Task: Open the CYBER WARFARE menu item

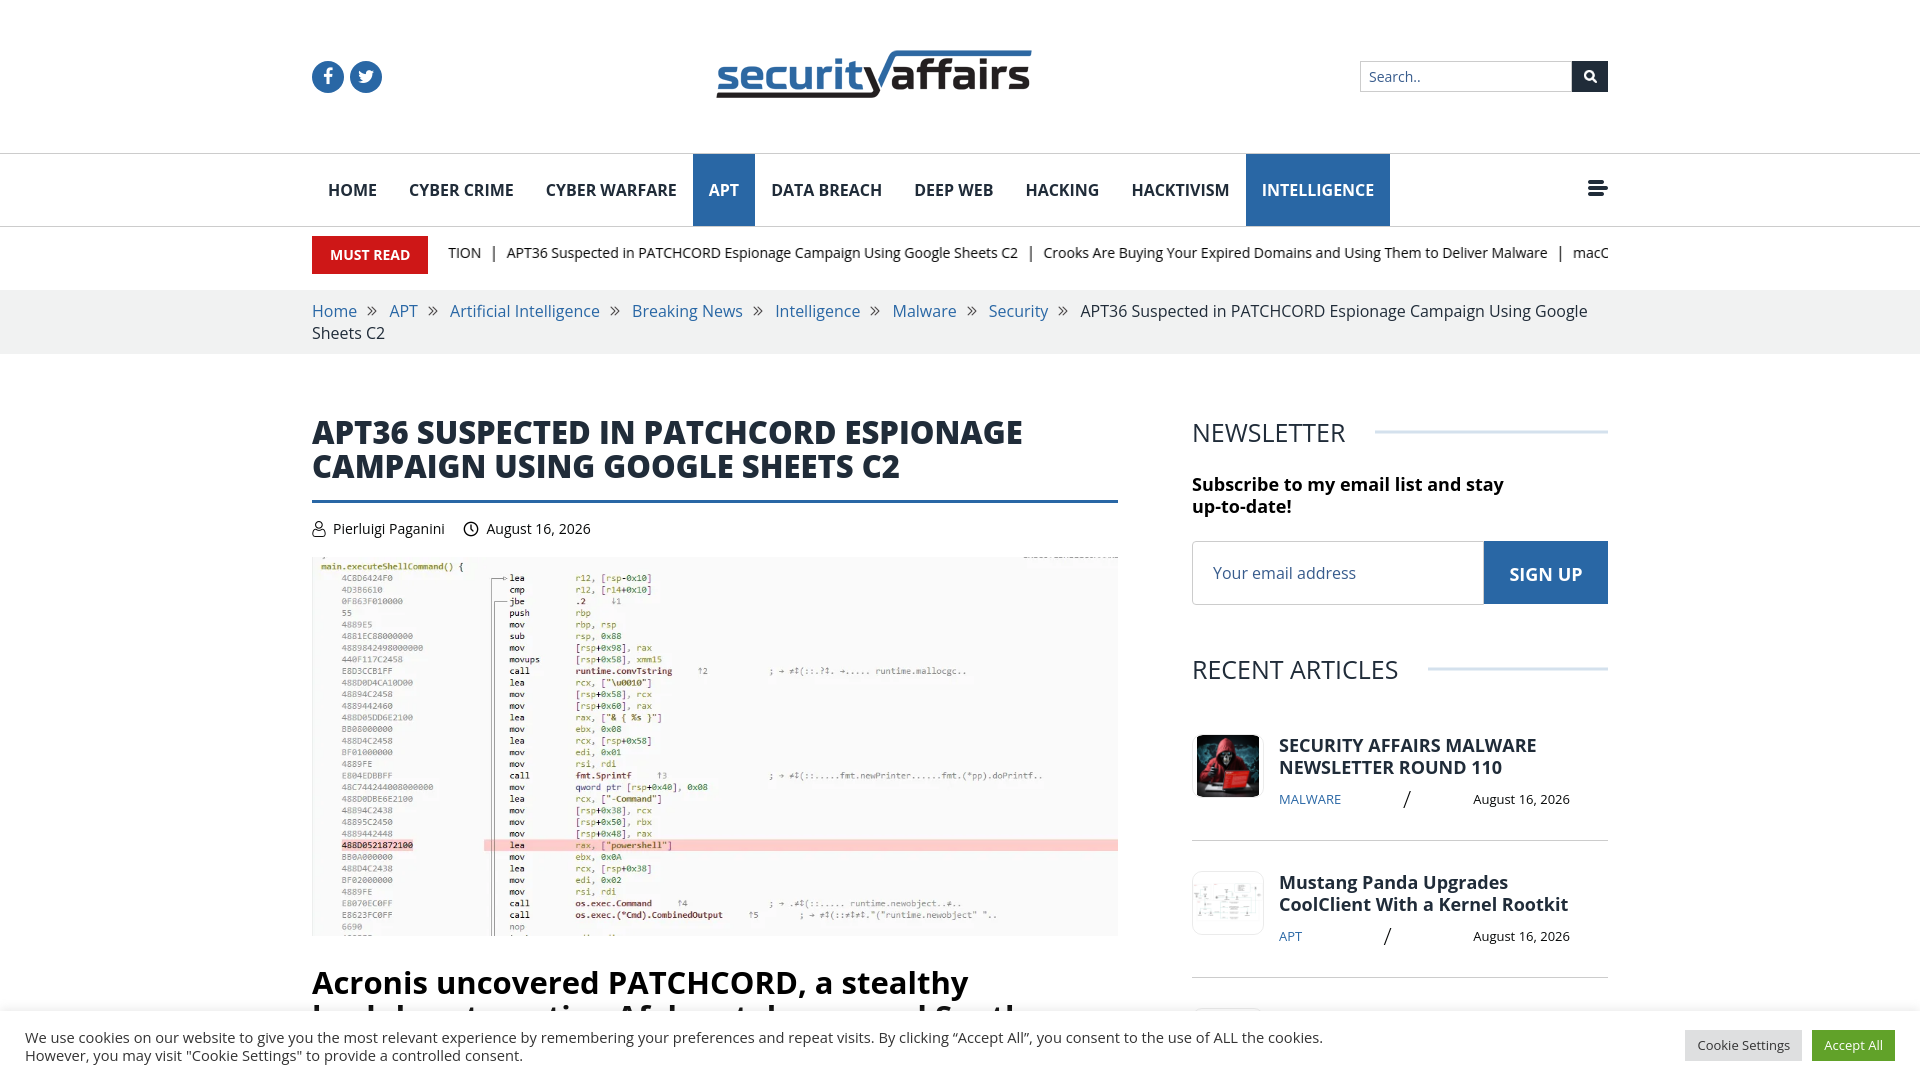Action: coord(611,190)
